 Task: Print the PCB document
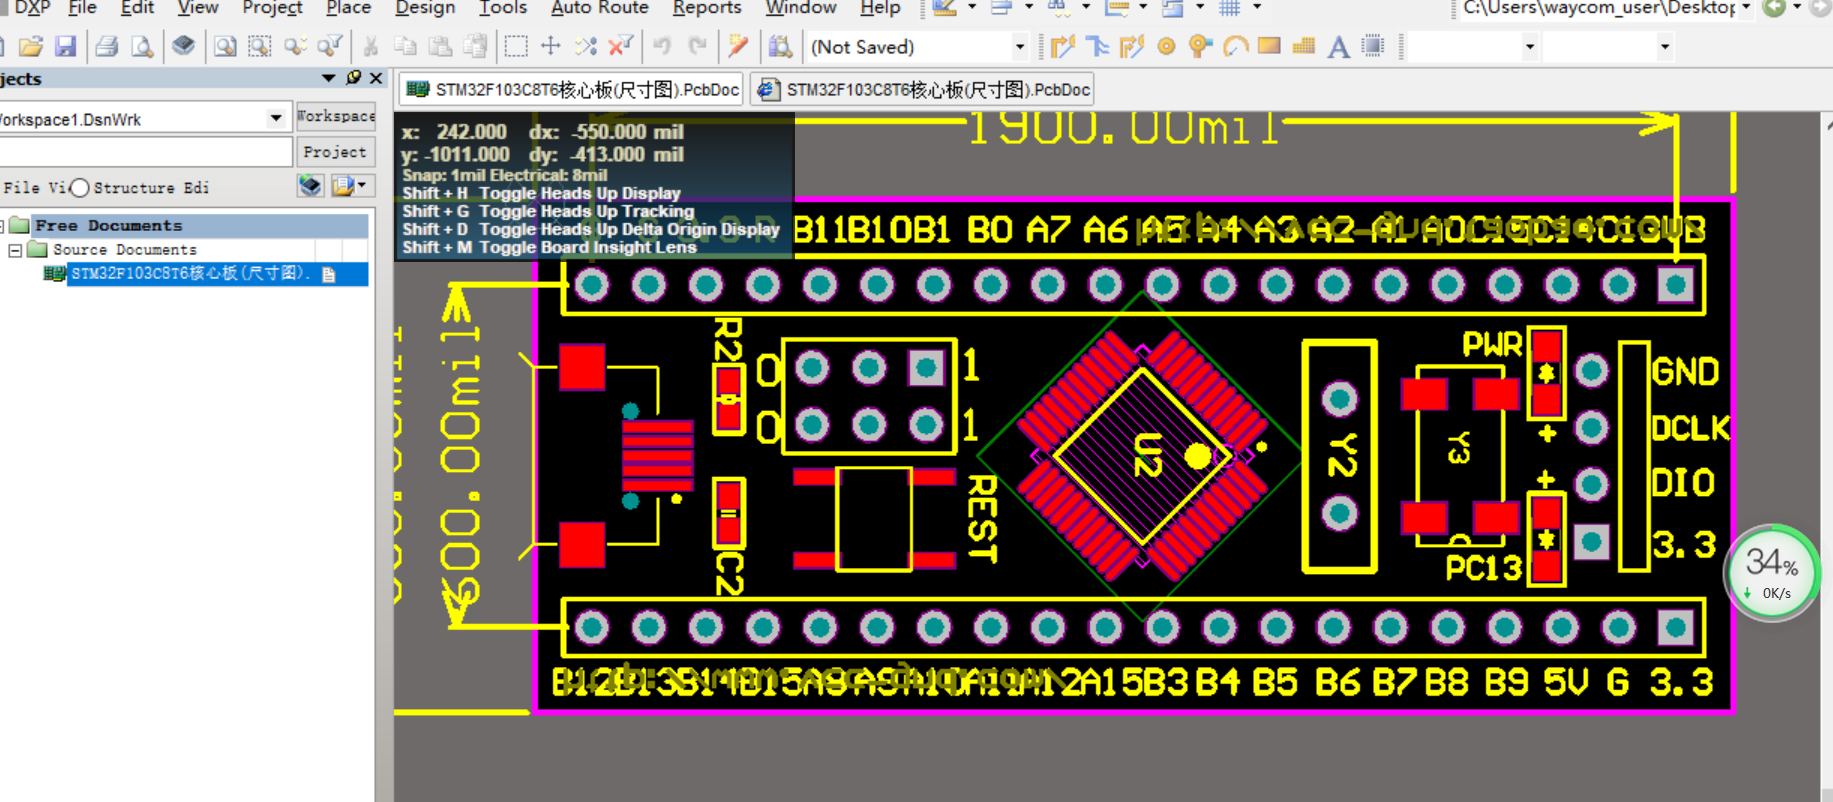(107, 47)
